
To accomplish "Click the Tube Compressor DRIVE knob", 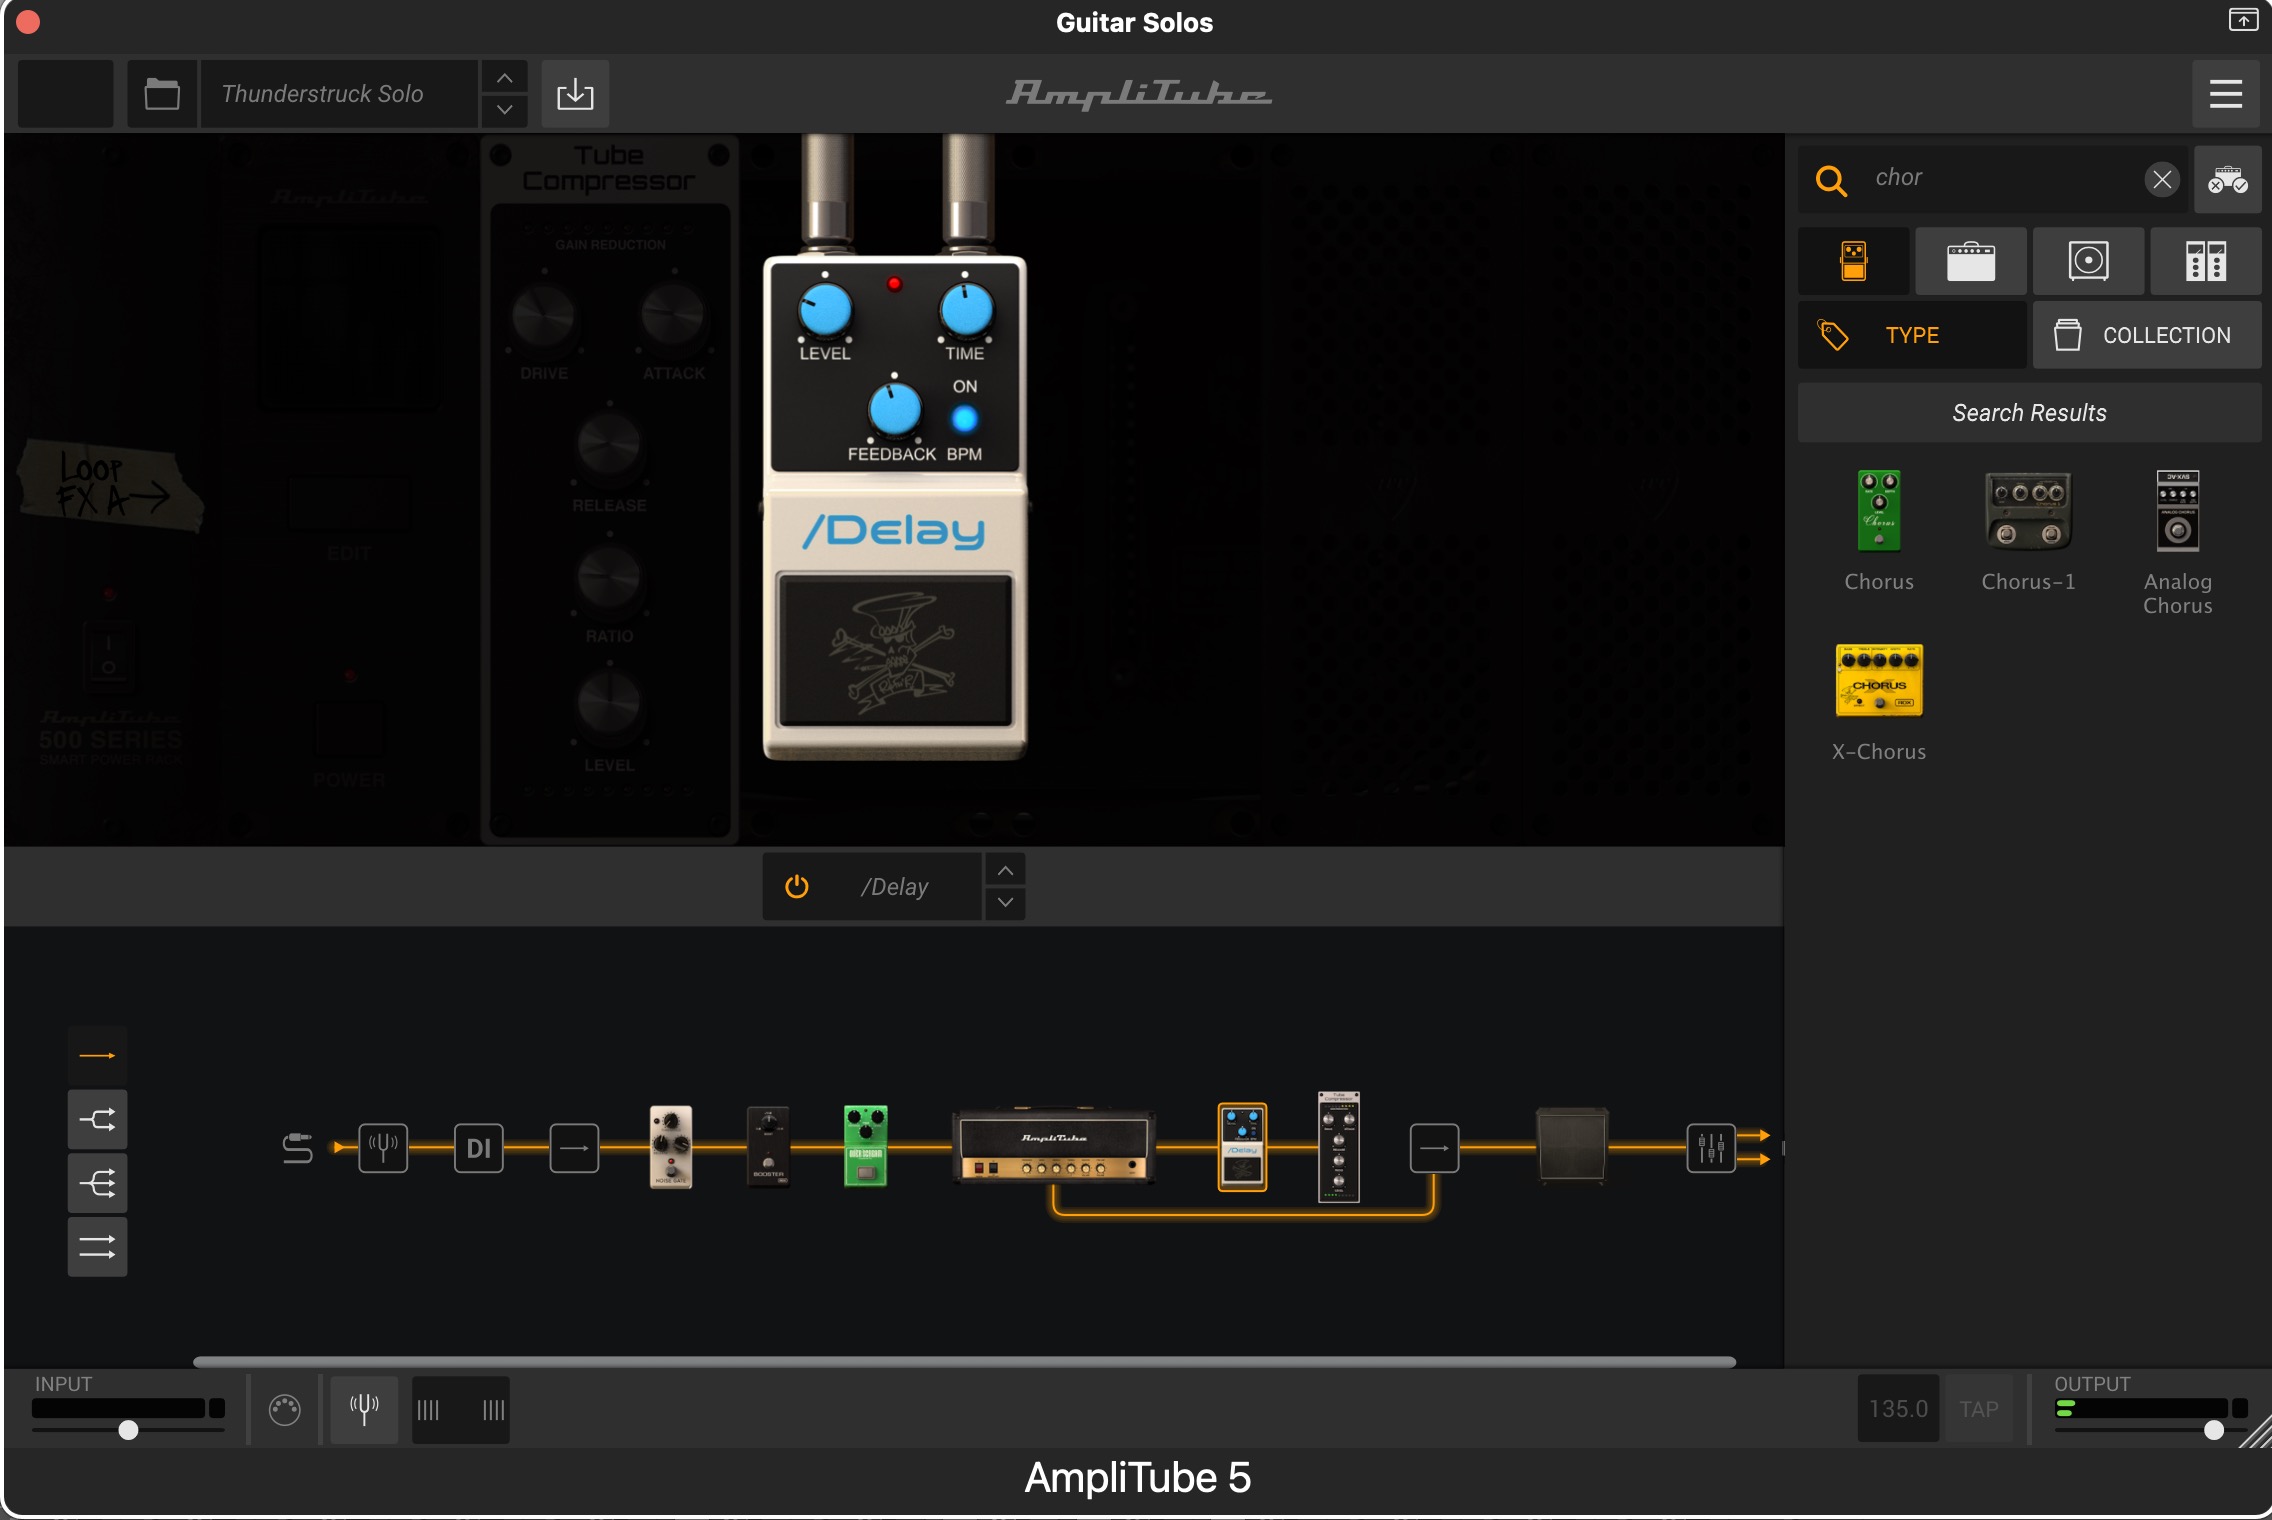I will coord(544,318).
